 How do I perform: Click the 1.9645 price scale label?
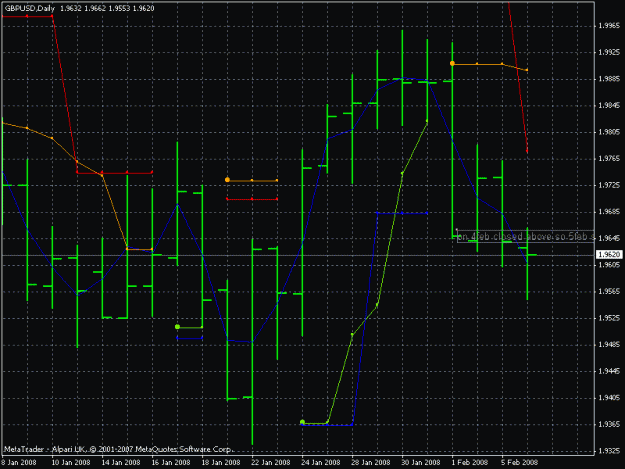609,238
